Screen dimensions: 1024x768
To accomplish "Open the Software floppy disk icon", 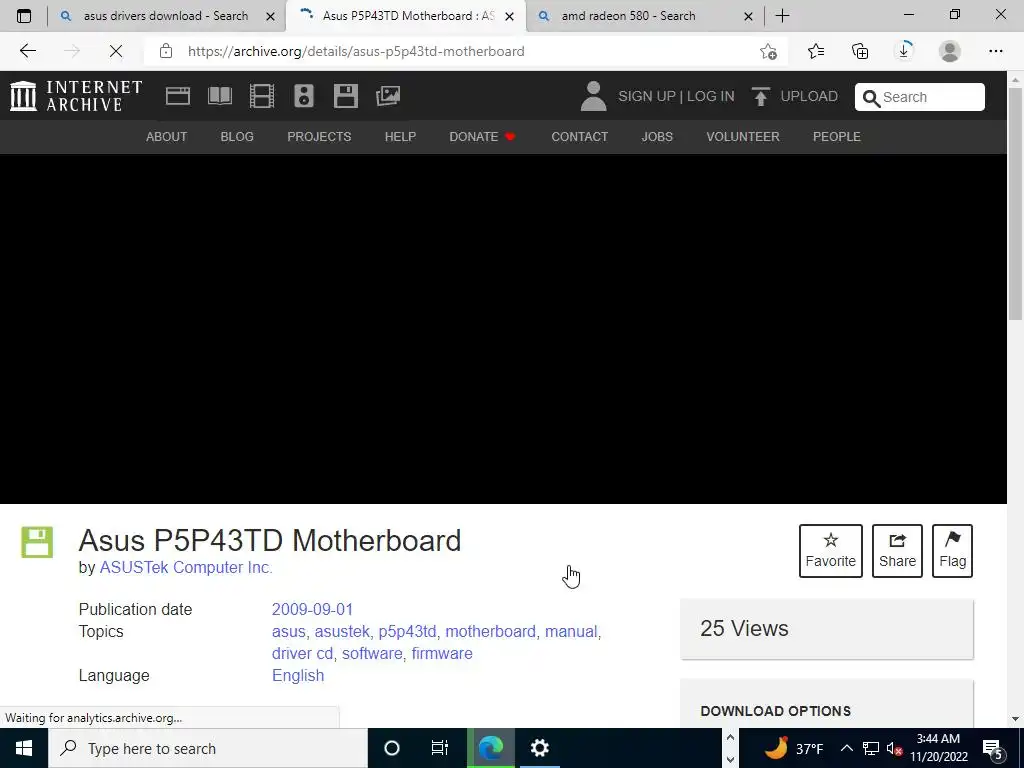I will click(345, 96).
